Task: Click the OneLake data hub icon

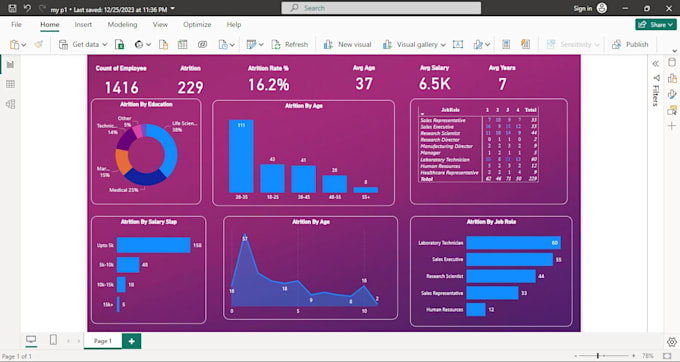Action: click(139, 44)
